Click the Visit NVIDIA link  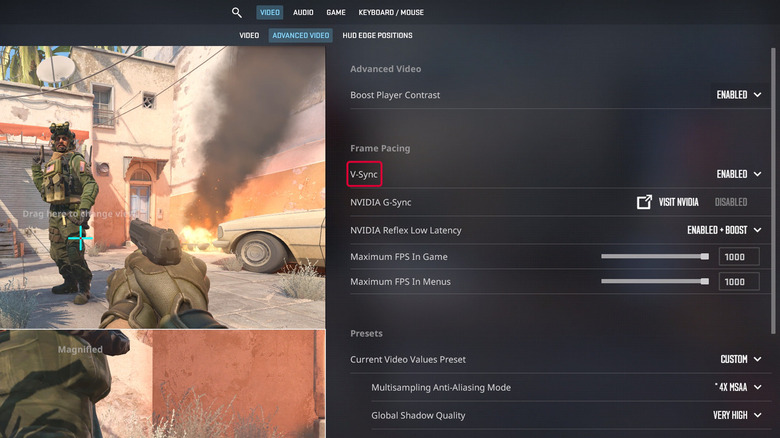(679, 202)
